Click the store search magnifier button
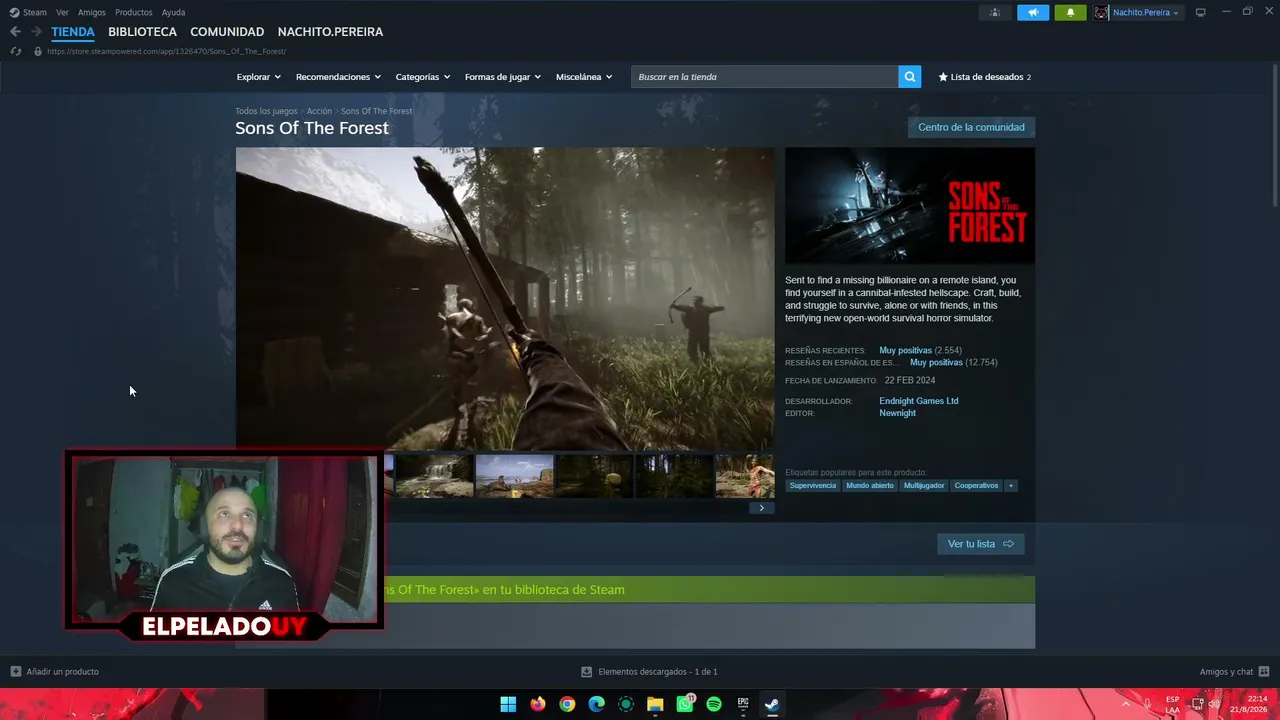This screenshot has width=1280, height=720. point(909,77)
